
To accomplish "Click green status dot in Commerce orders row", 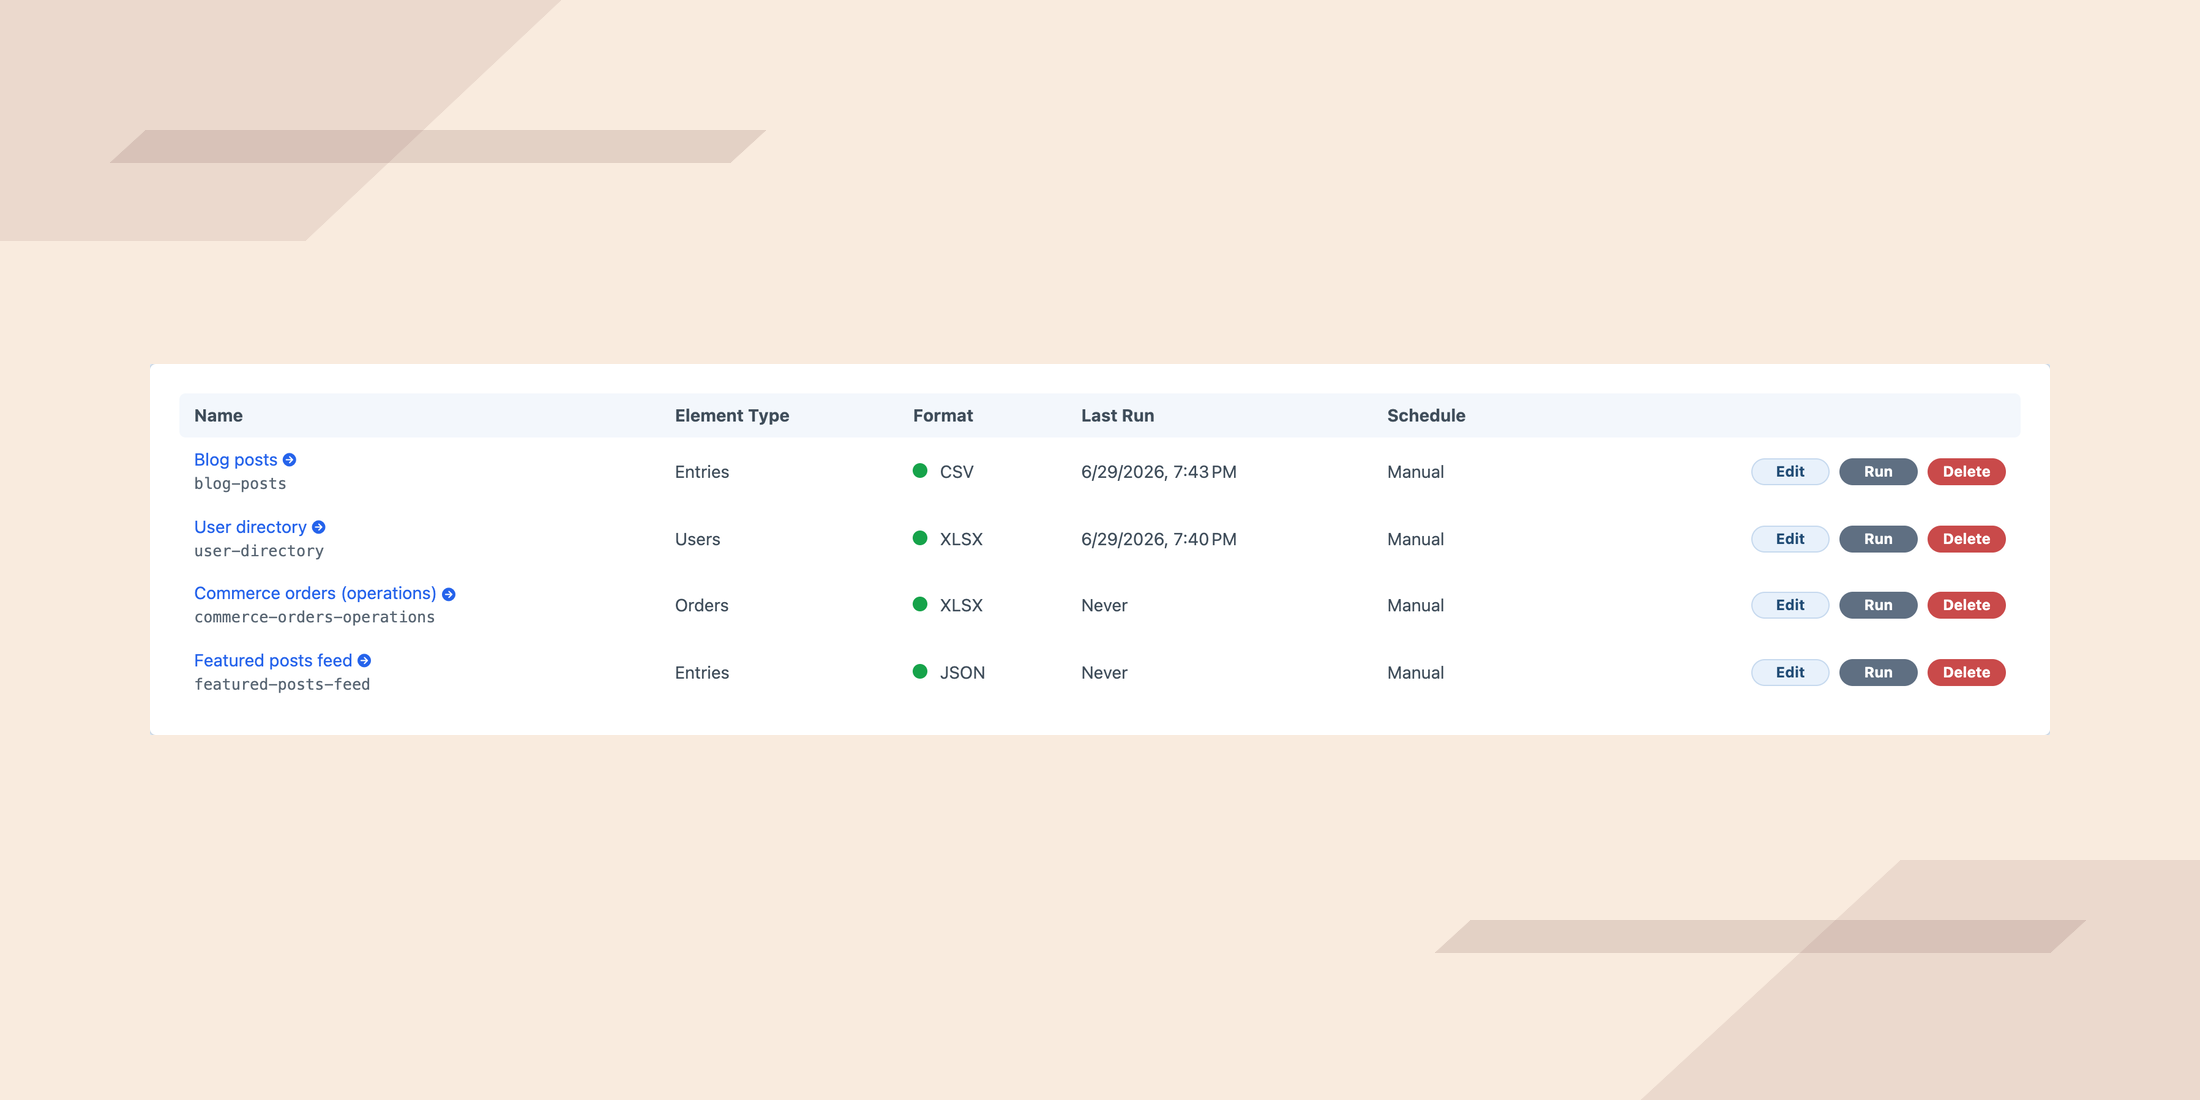I will (920, 604).
